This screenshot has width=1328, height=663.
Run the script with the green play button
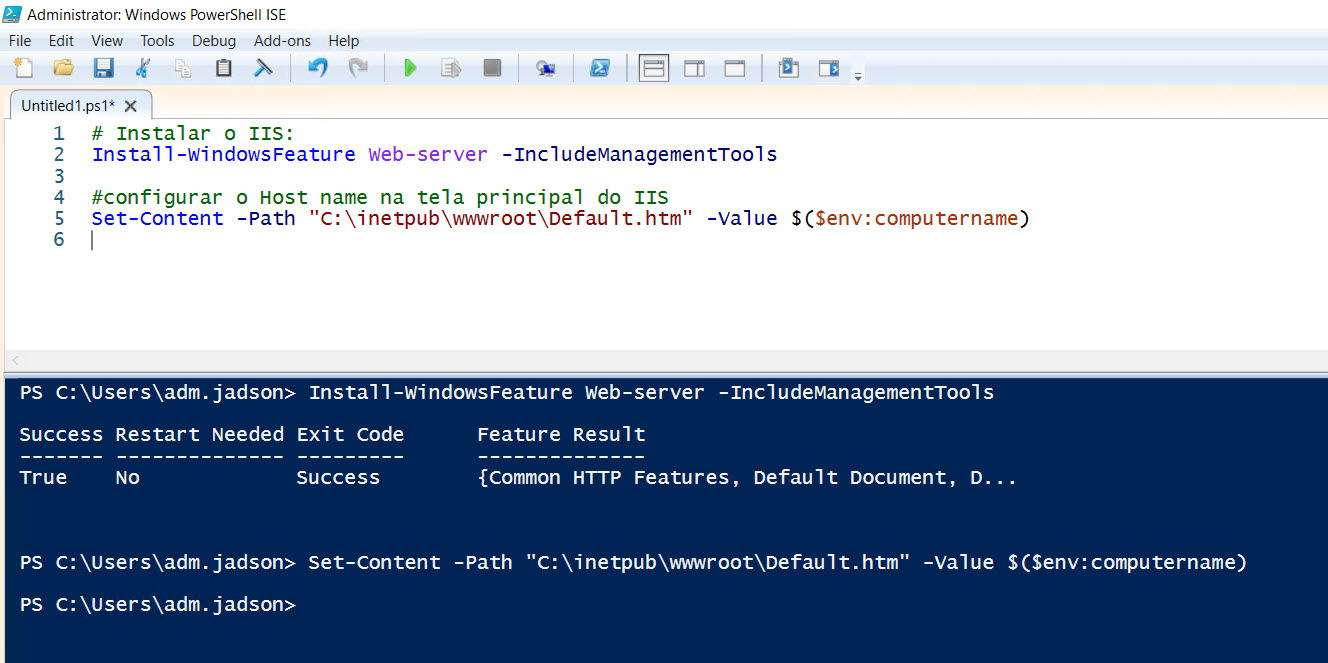coord(410,68)
